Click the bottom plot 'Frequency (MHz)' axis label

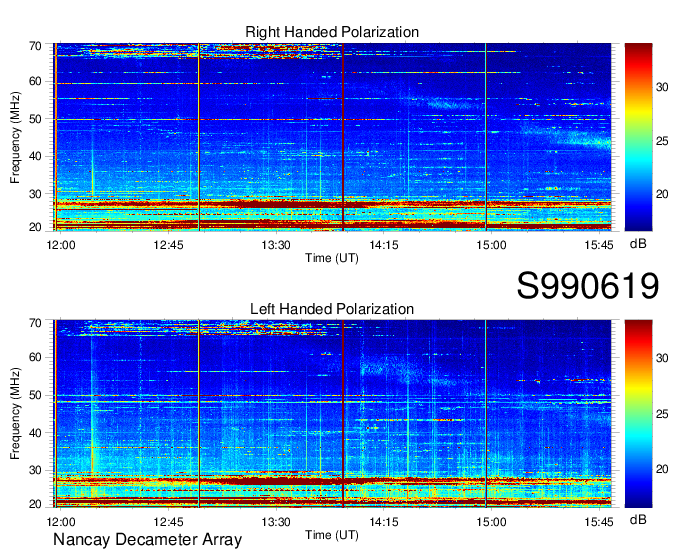coord(15,414)
